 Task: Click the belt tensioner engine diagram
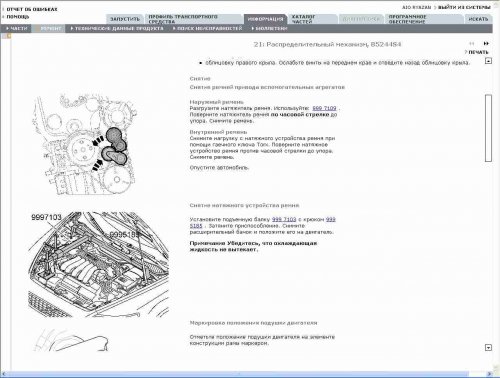pyautogui.click(x=85, y=144)
